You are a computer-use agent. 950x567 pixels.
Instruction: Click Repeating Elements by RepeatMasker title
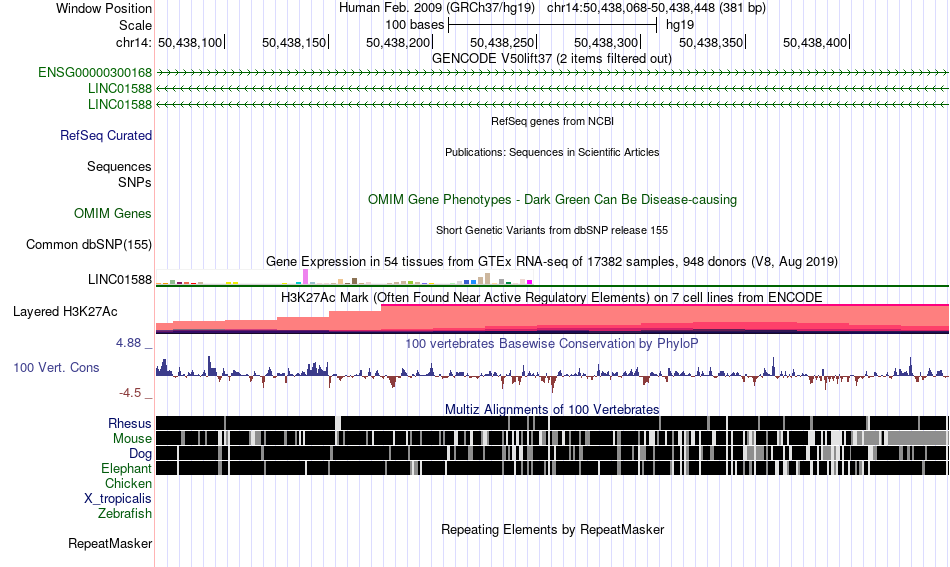(553, 529)
